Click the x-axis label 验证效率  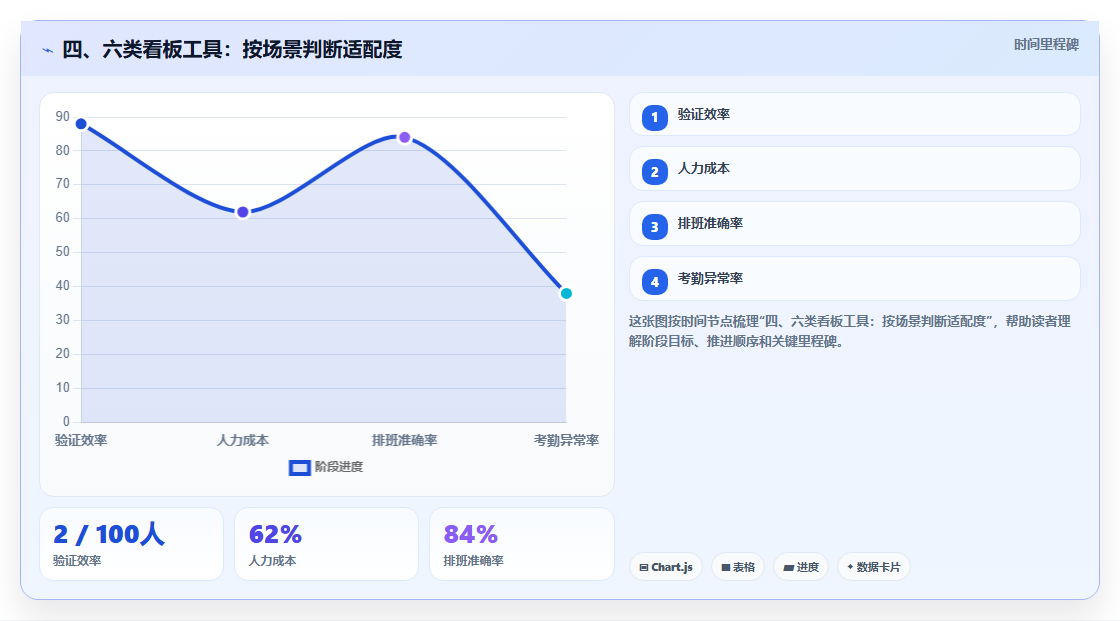(81, 440)
